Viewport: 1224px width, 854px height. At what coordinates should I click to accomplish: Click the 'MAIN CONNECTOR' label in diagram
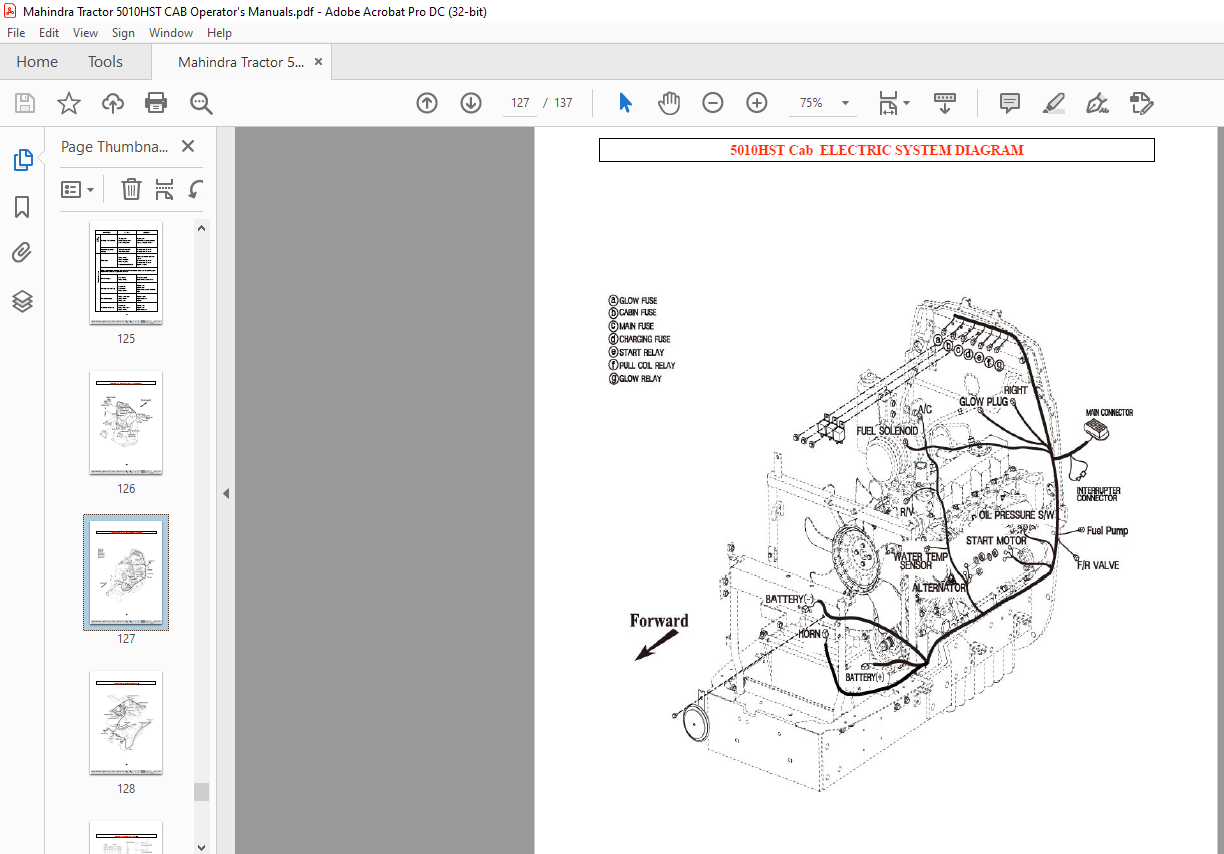point(1109,412)
